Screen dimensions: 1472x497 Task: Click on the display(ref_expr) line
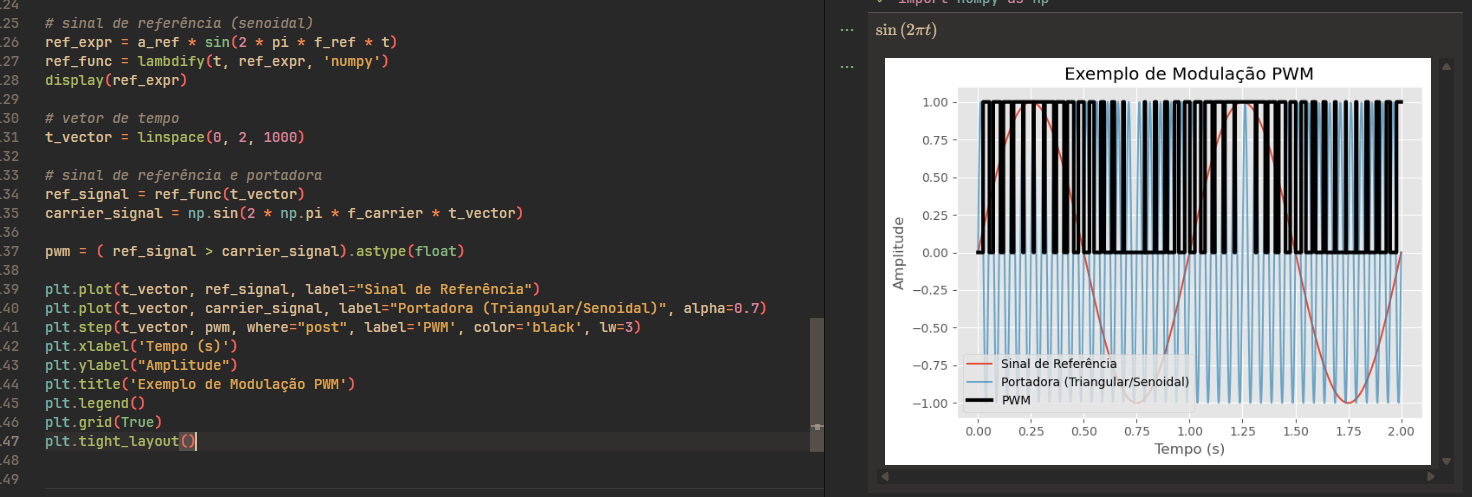pyautogui.click(x=116, y=80)
